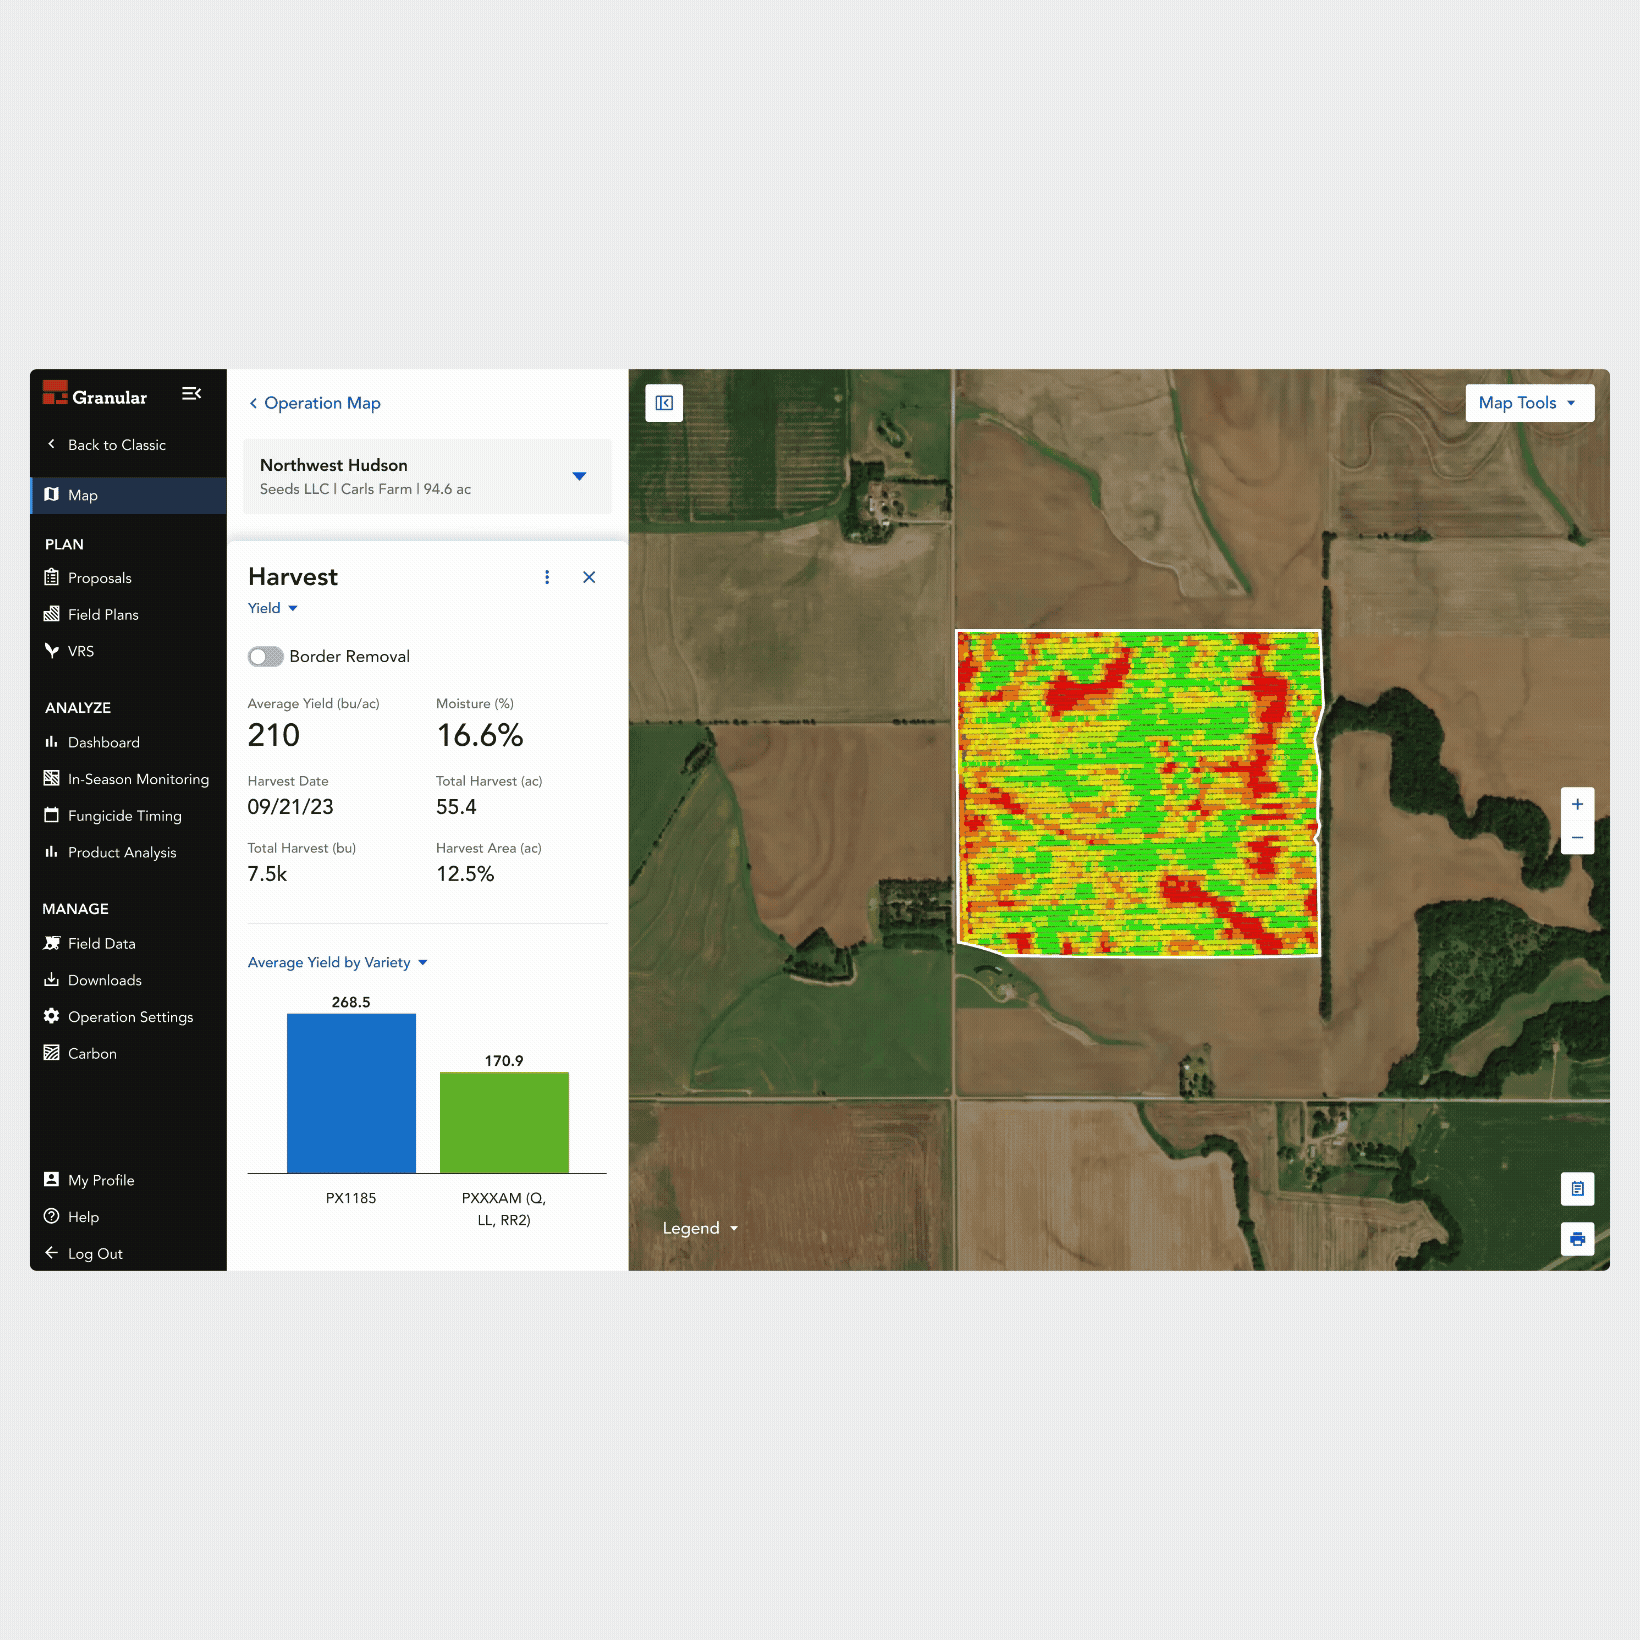Click the Fungicide Timing calendar icon

52,815
